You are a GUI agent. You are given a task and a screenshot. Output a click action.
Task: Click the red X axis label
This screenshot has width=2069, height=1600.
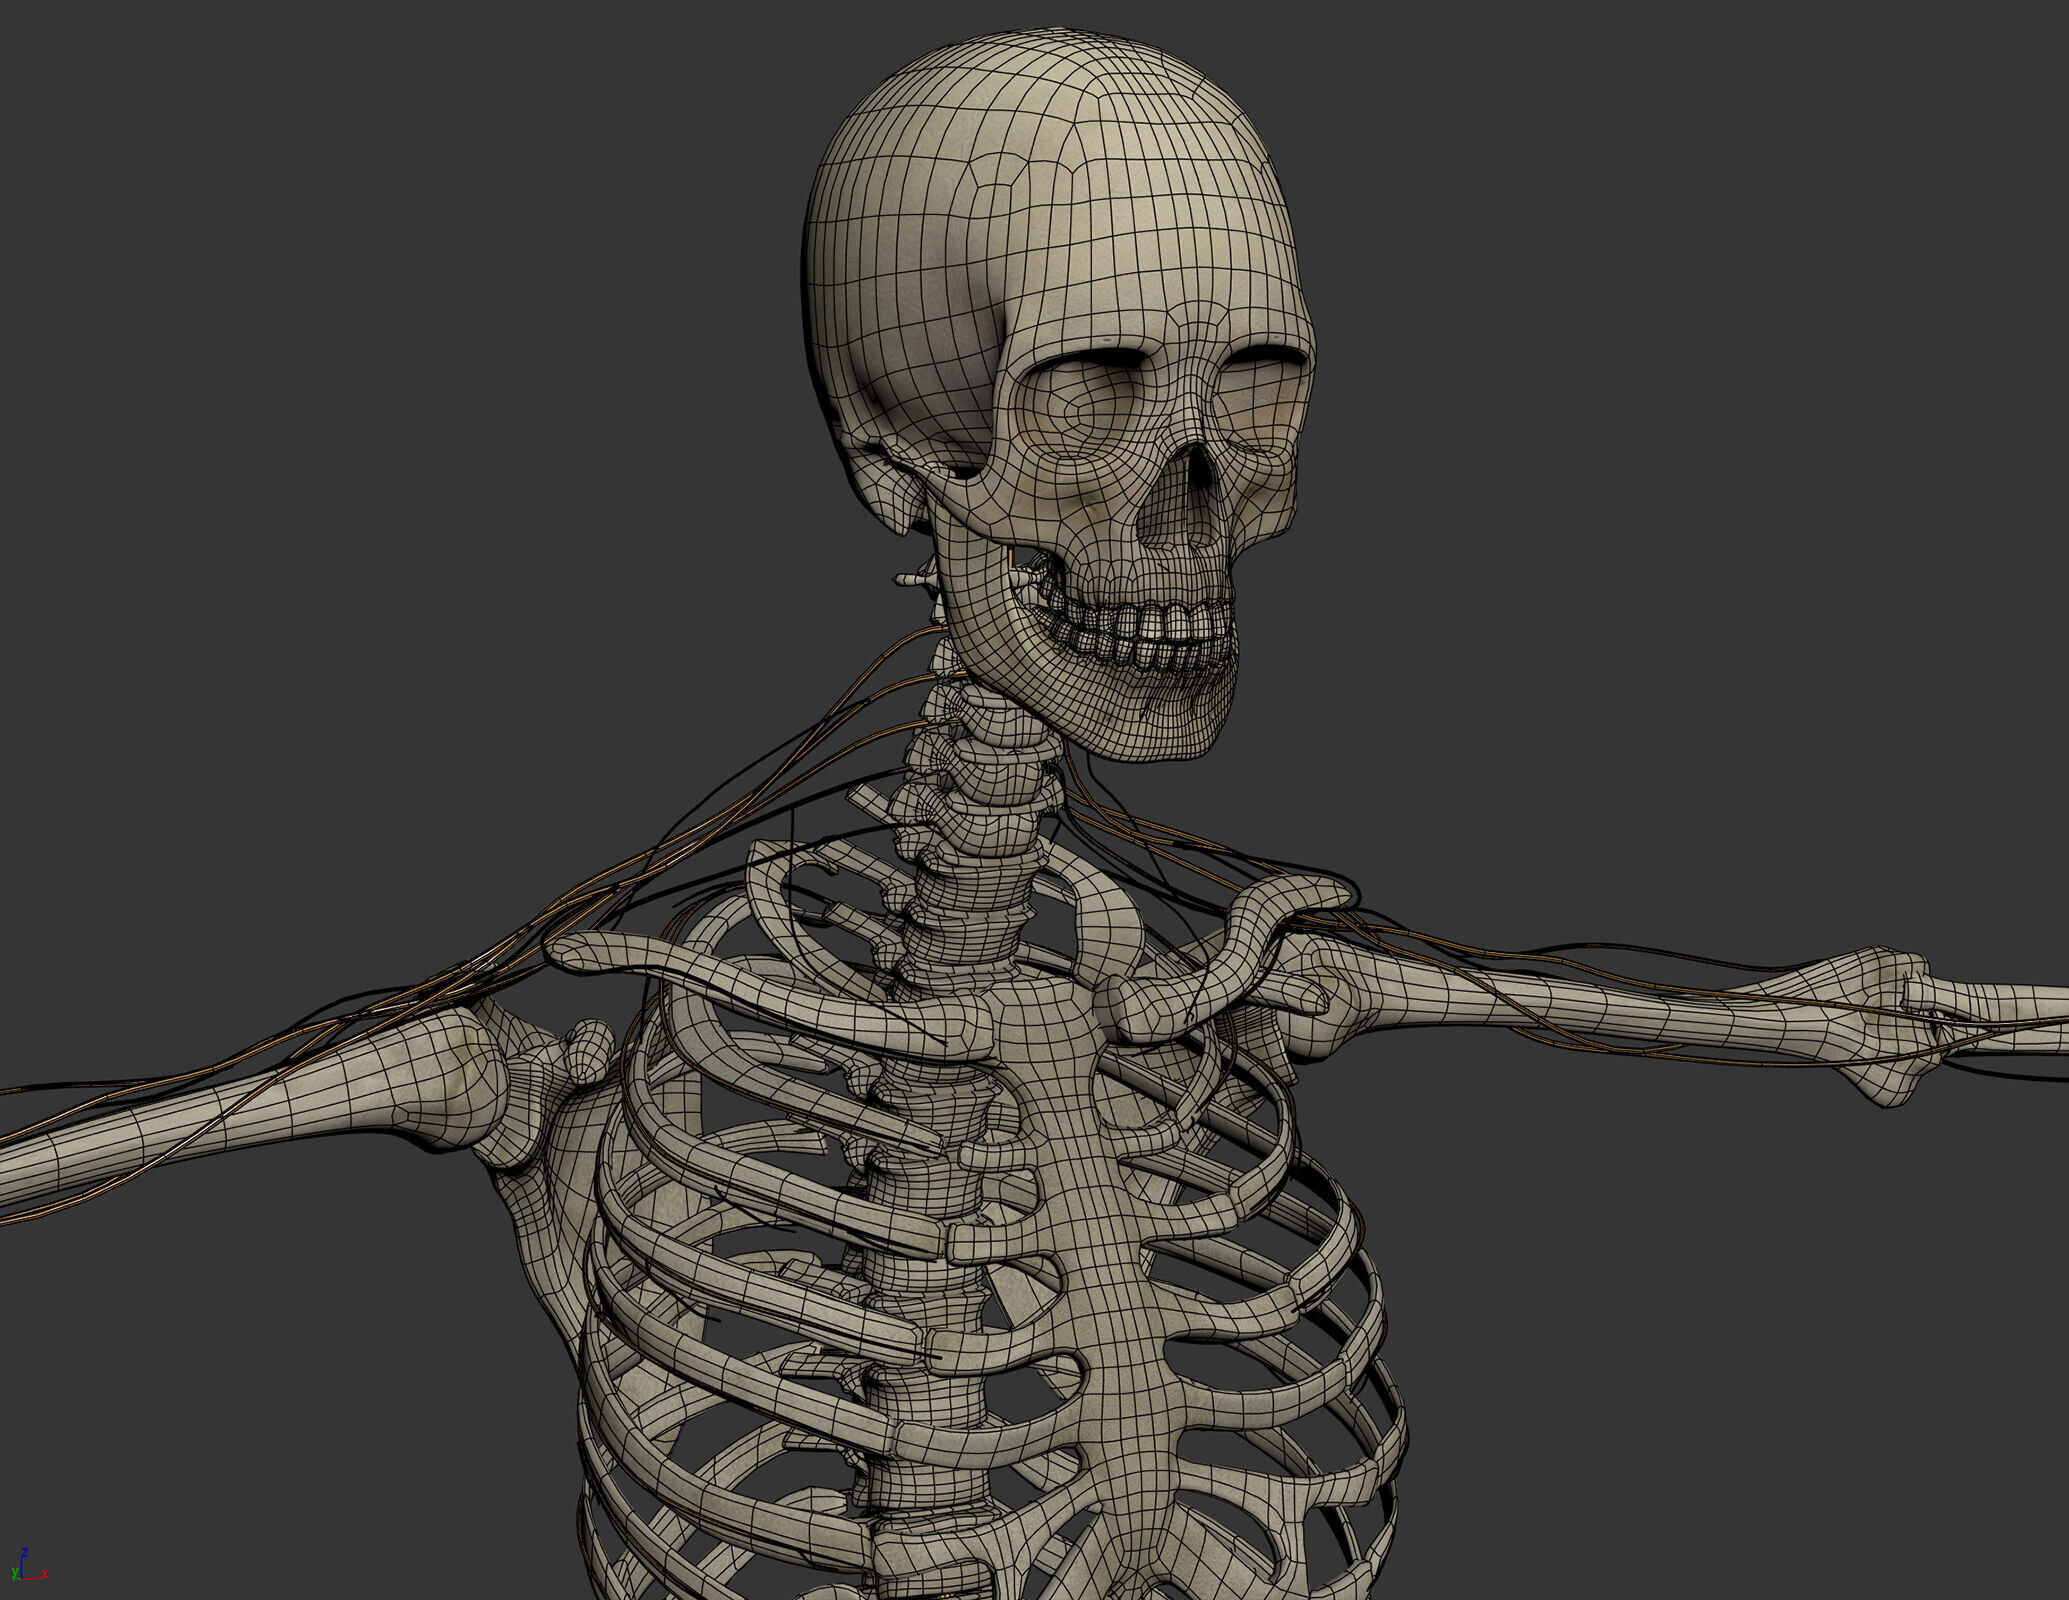click(45, 1574)
